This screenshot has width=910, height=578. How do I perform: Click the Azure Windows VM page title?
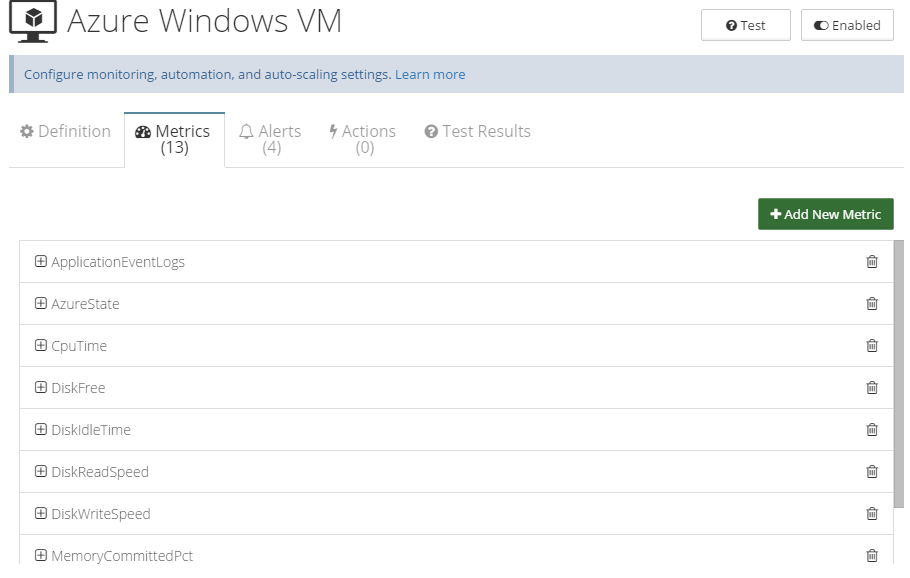pos(204,21)
